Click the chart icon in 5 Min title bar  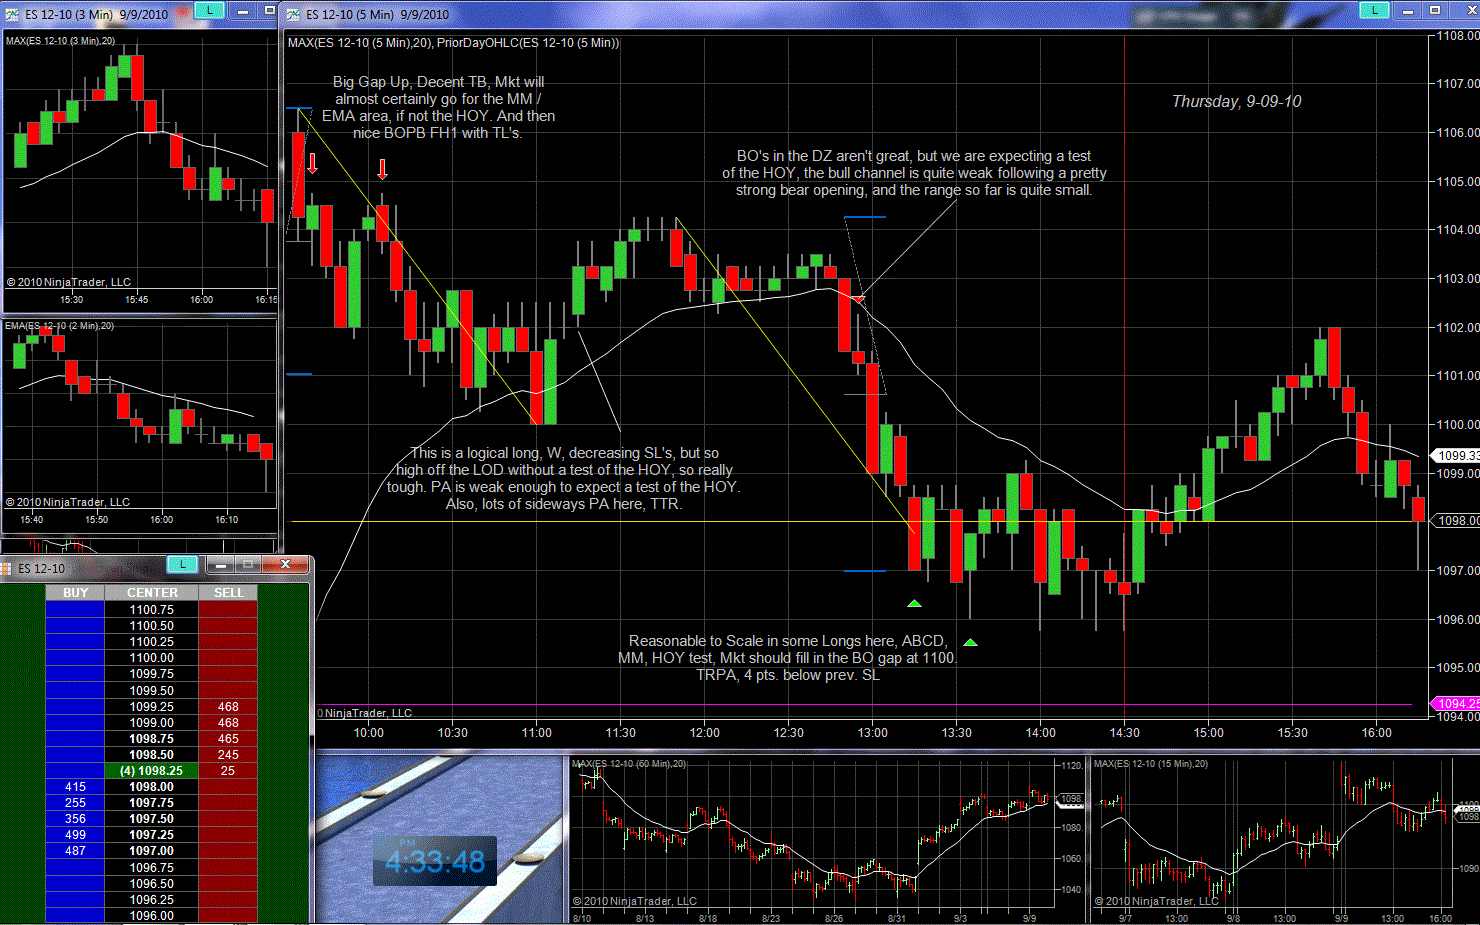(292, 14)
